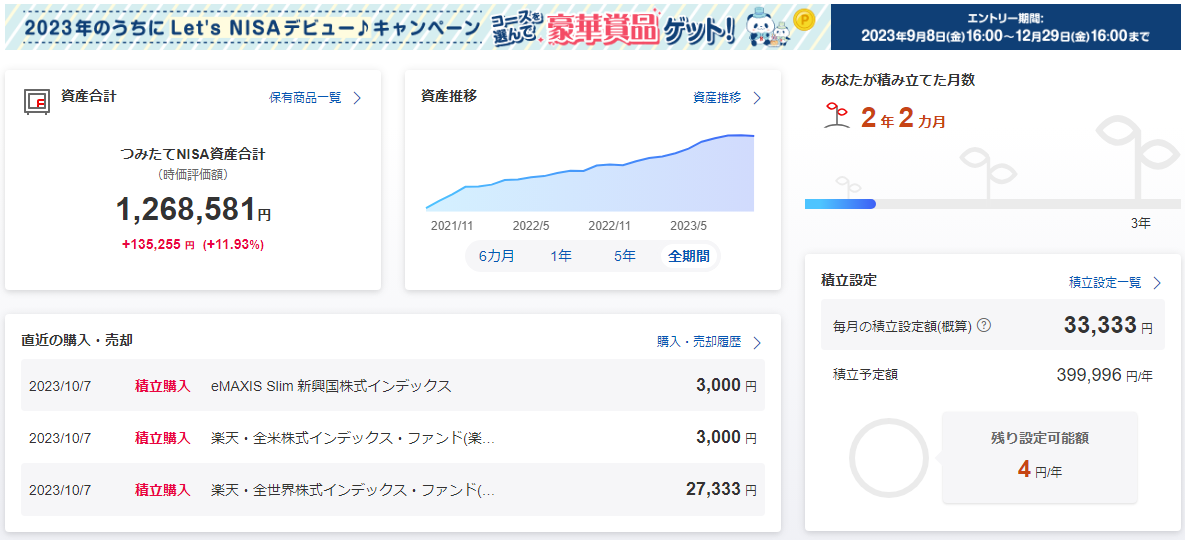1185x540 pixels.
Task: Open the 資産推移 detail link
Action: [x=717, y=98]
